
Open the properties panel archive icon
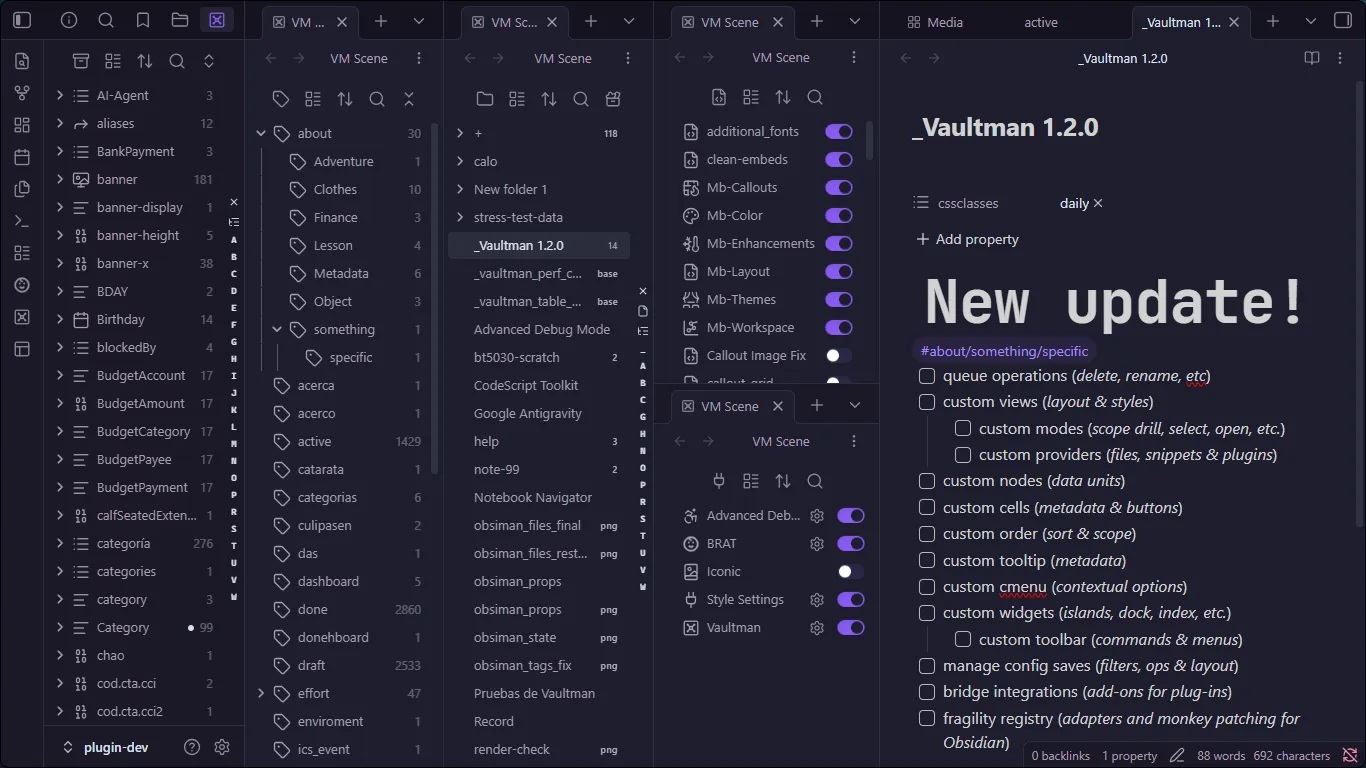click(x=81, y=61)
